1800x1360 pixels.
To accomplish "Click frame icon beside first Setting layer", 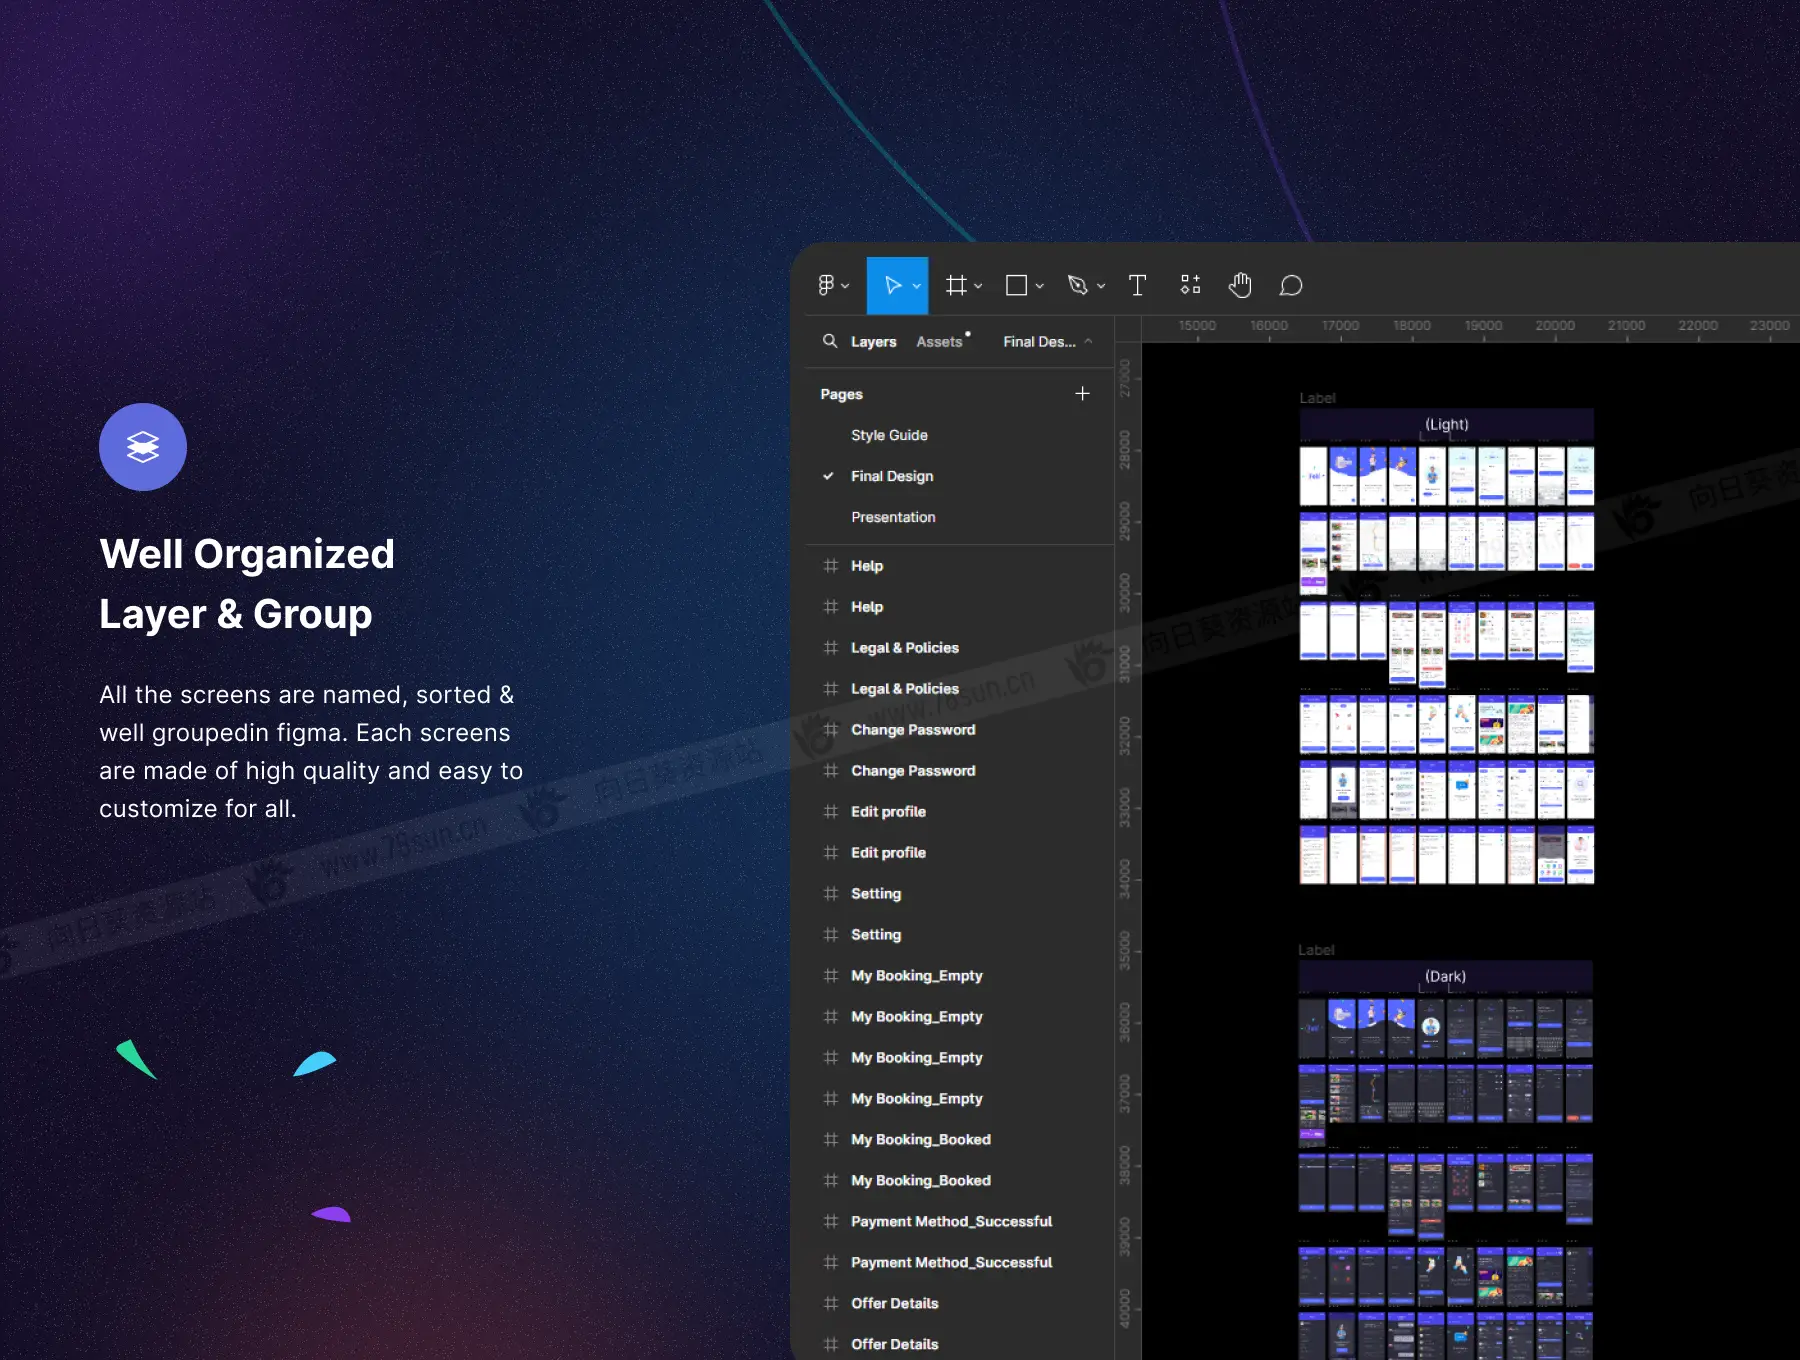I will 830,894.
